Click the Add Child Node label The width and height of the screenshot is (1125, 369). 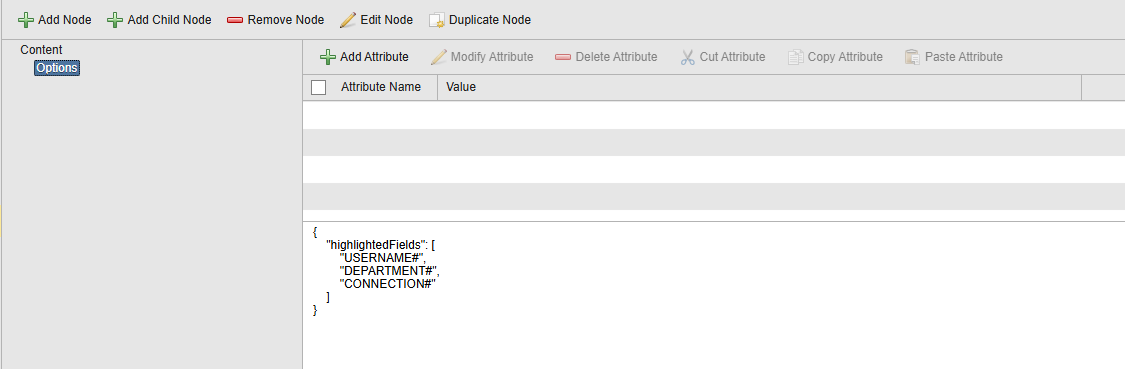[169, 20]
